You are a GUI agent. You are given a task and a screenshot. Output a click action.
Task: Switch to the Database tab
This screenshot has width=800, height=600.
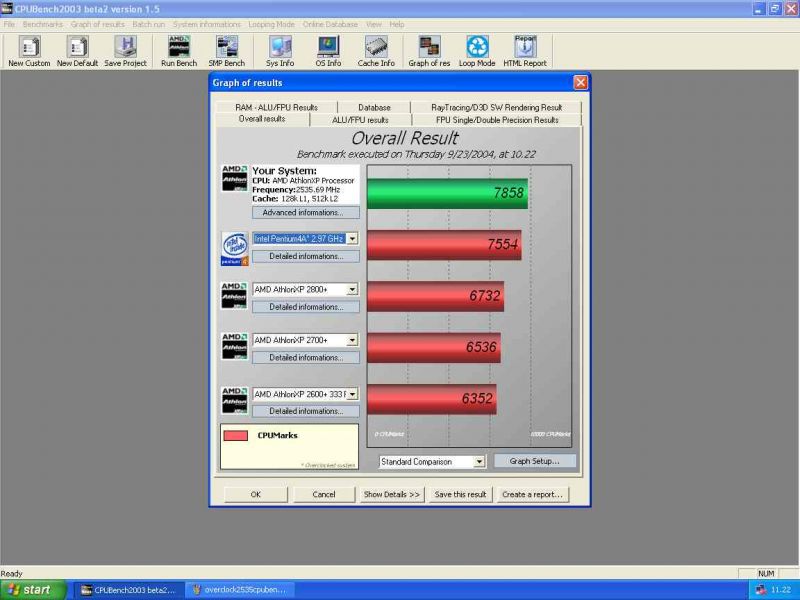point(374,107)
